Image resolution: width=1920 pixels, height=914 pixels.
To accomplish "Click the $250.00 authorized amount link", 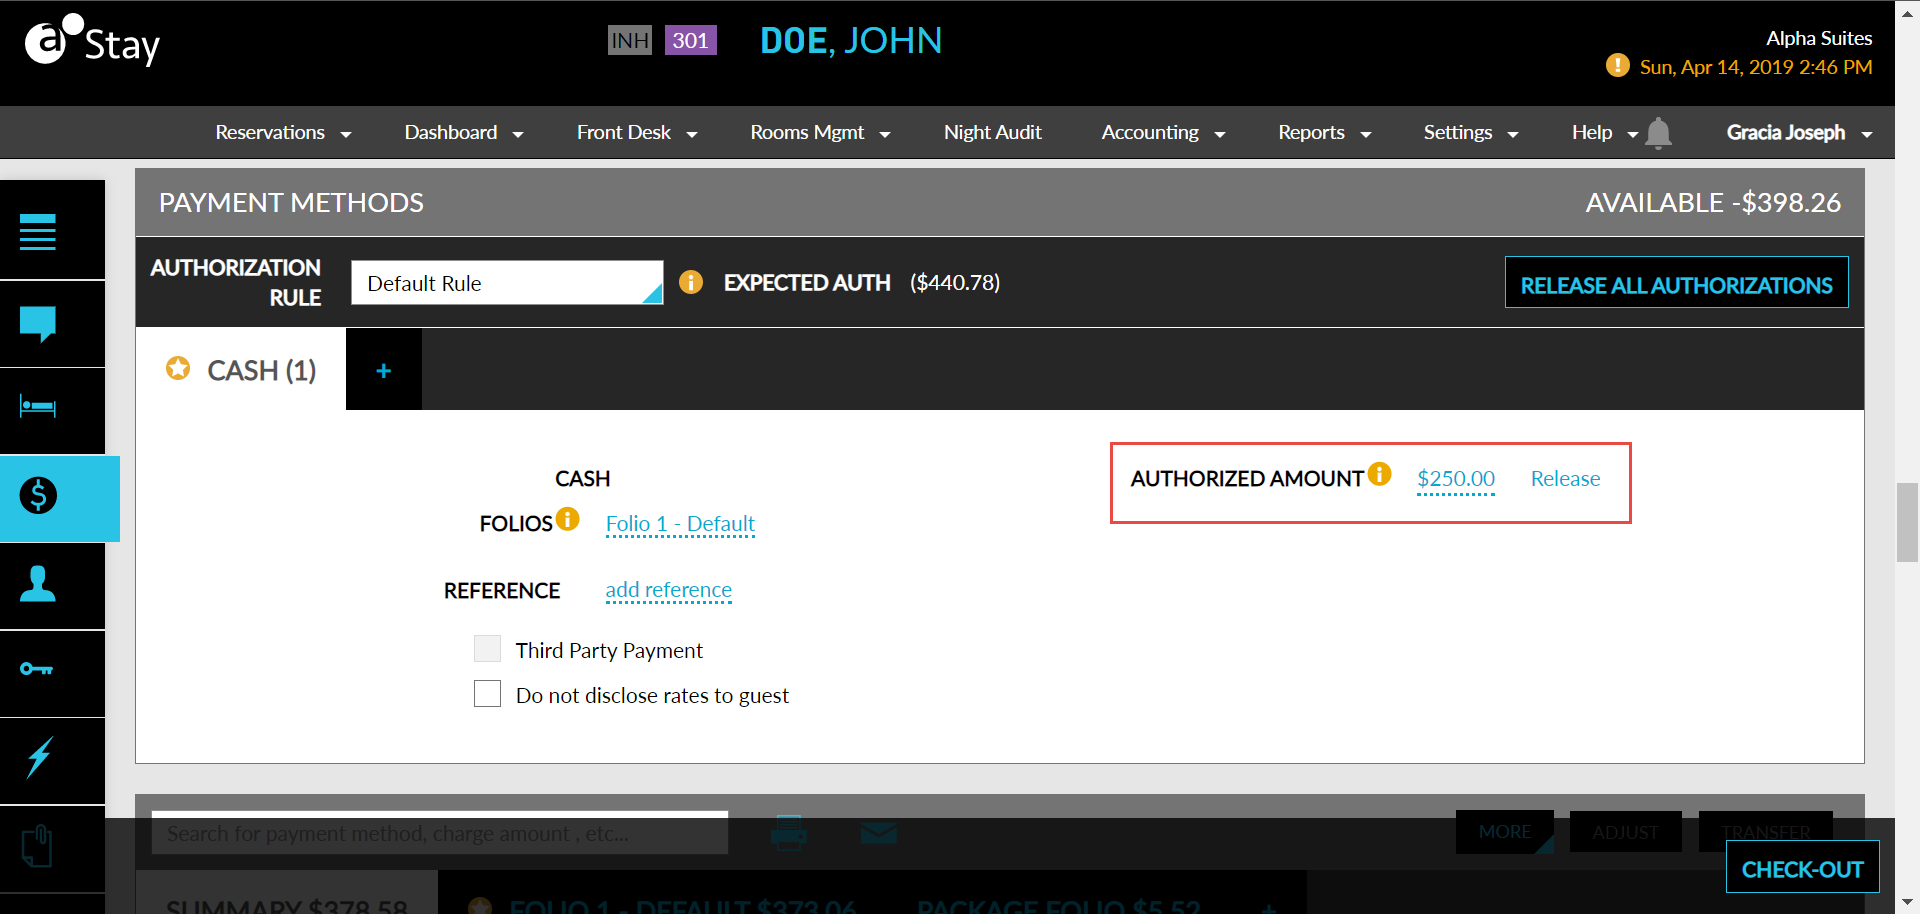I will [1456, 479].
